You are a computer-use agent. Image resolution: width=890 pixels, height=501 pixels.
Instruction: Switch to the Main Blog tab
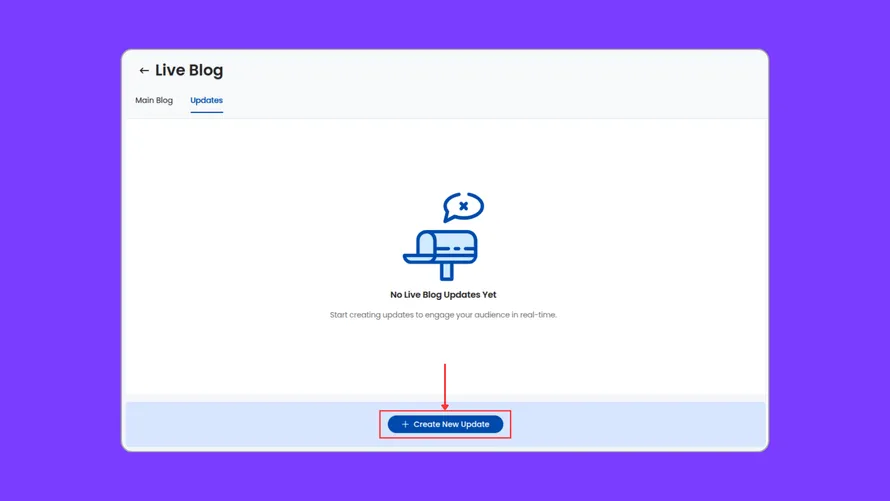(x=154, y=100)
